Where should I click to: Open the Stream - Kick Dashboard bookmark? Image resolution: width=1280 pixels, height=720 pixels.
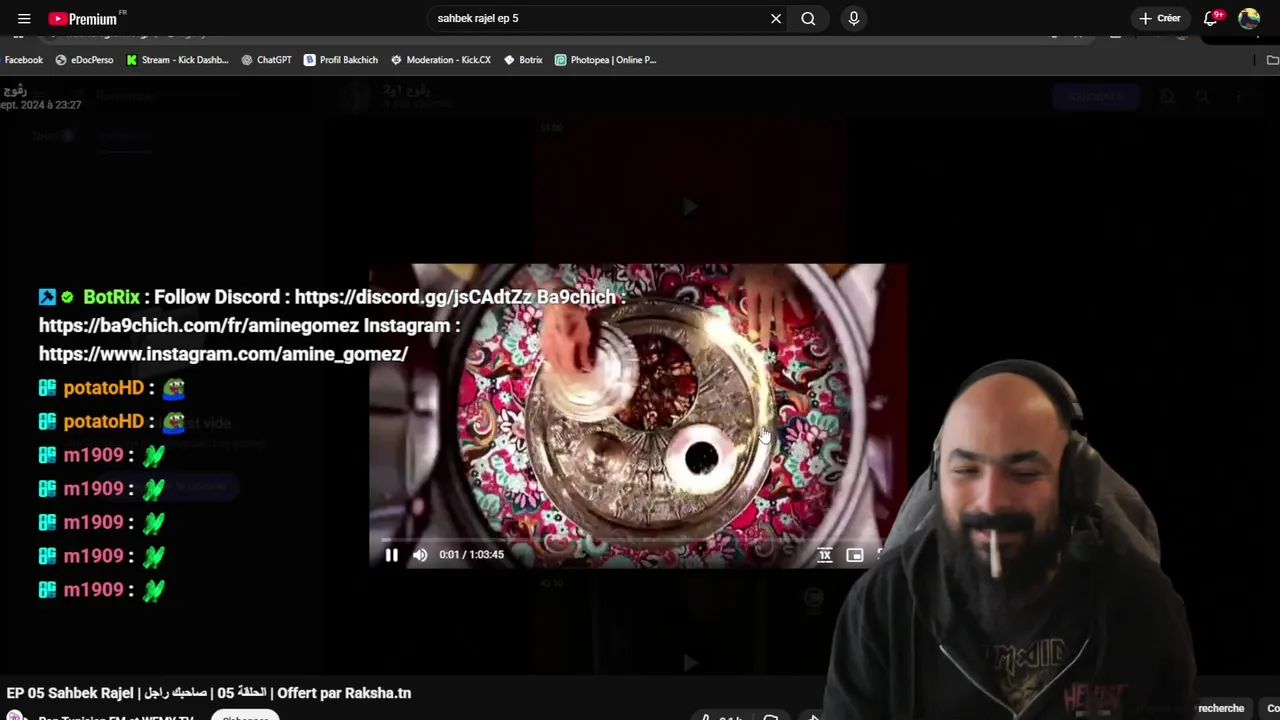[178, 60]
